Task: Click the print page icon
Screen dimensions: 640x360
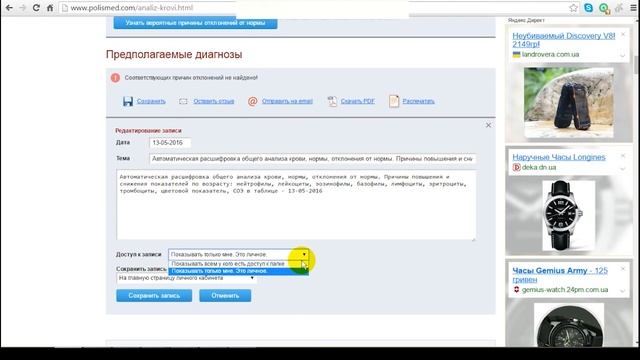Action: point(394,101)
